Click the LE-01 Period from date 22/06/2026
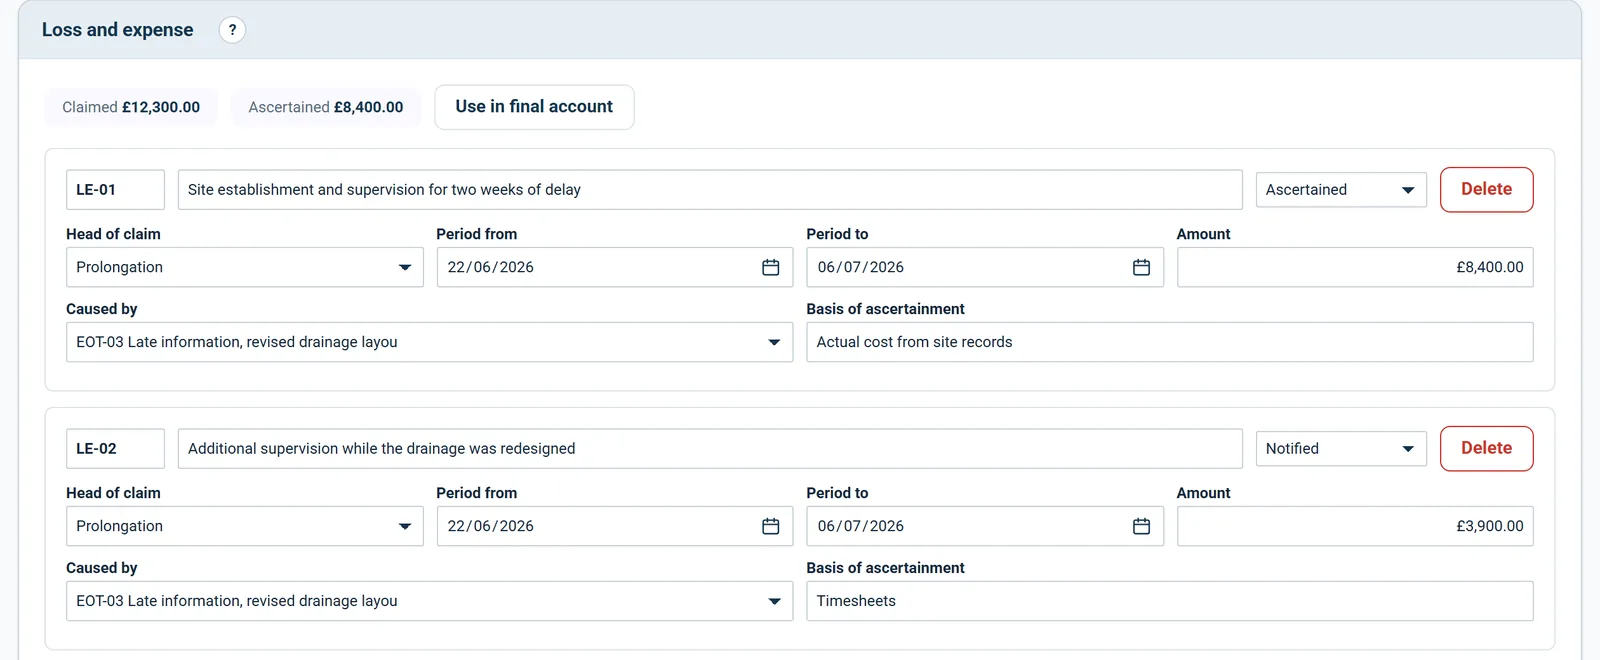 [x=491, y=267]
